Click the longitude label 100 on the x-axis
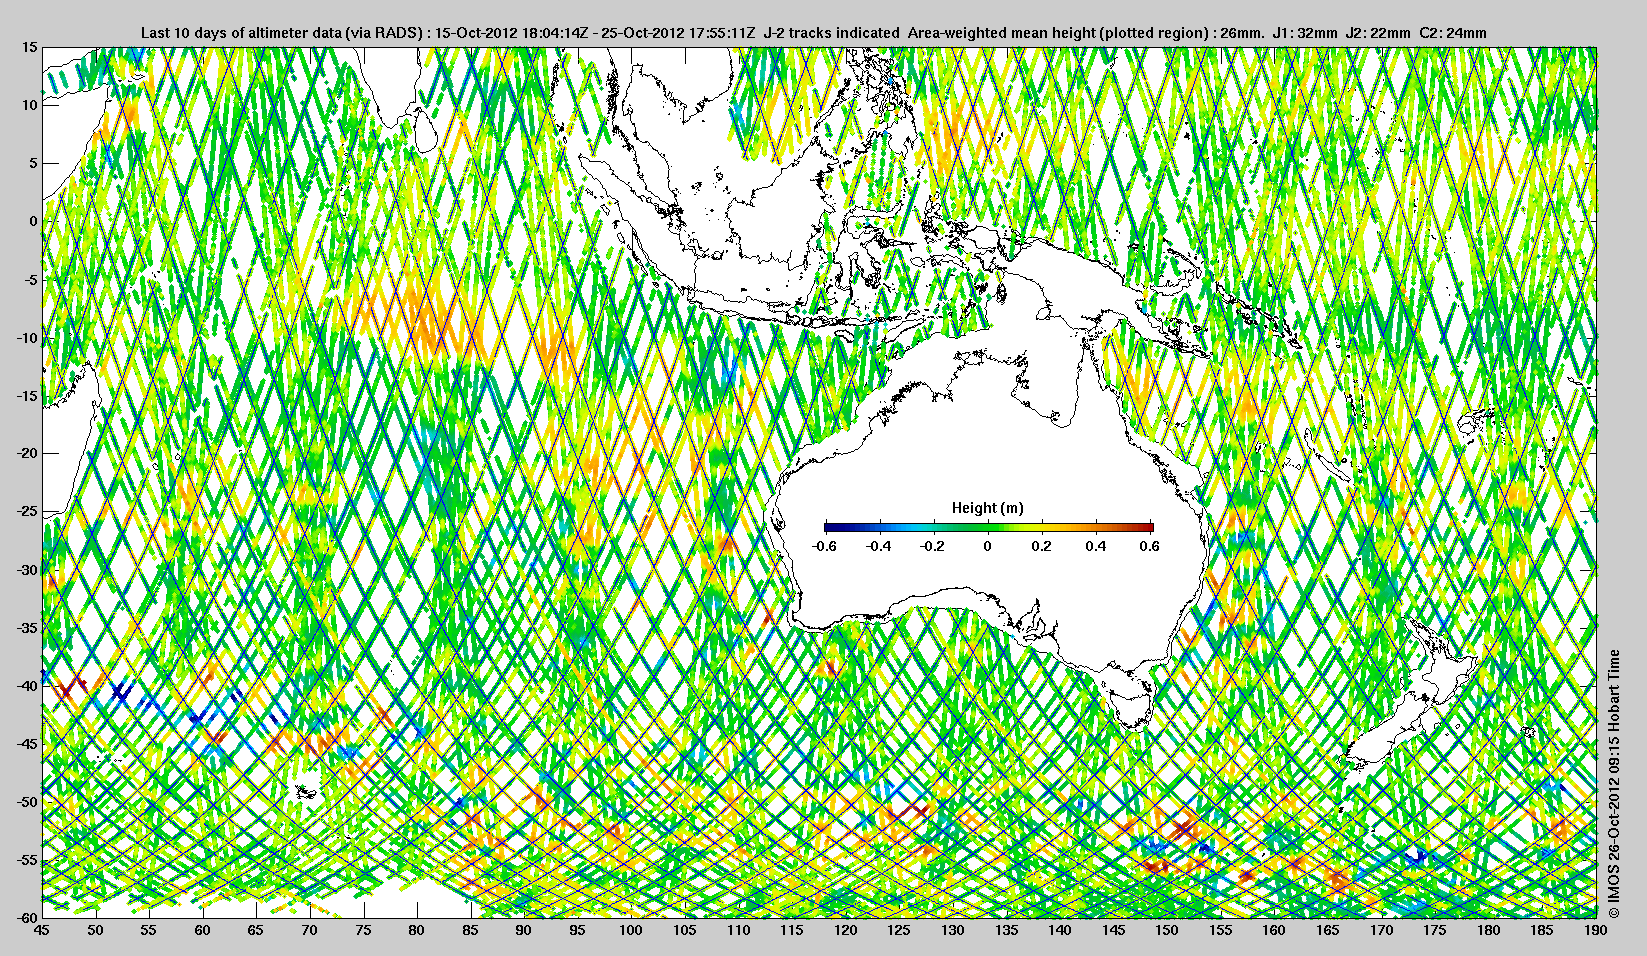This screenshot has width=1647, height=956. [631, 930]
